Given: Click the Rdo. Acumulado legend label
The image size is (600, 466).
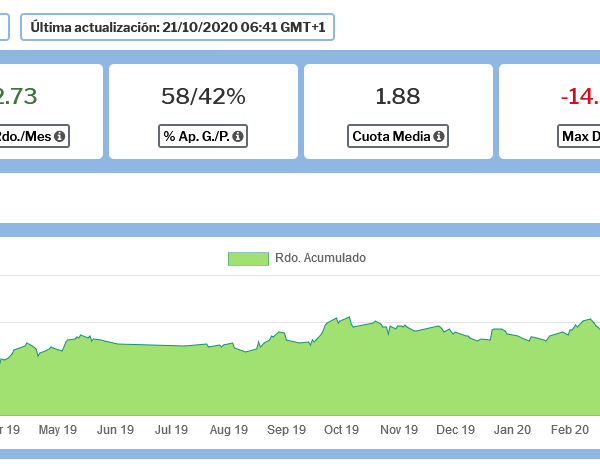Looking at the screenshot, I should pos(321,258).
